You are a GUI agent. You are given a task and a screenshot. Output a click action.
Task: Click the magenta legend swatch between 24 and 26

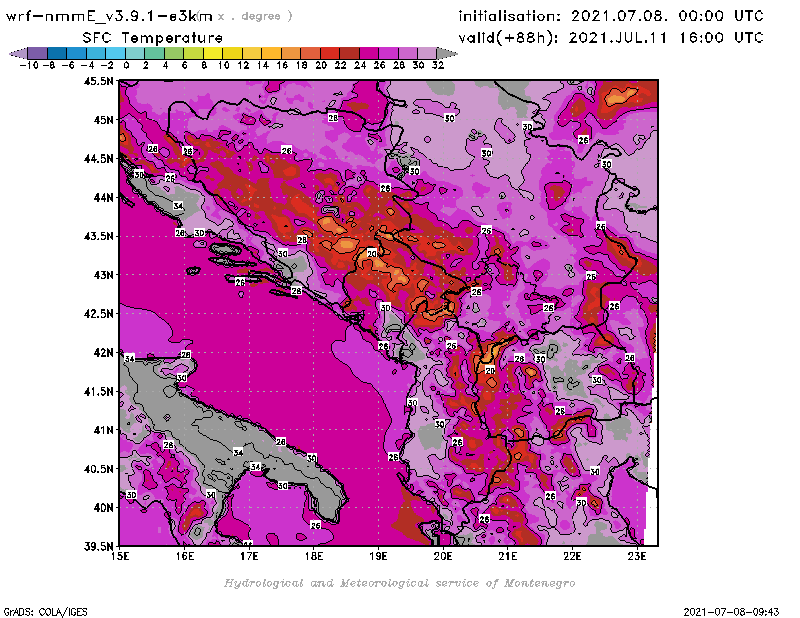coord(369,53)
